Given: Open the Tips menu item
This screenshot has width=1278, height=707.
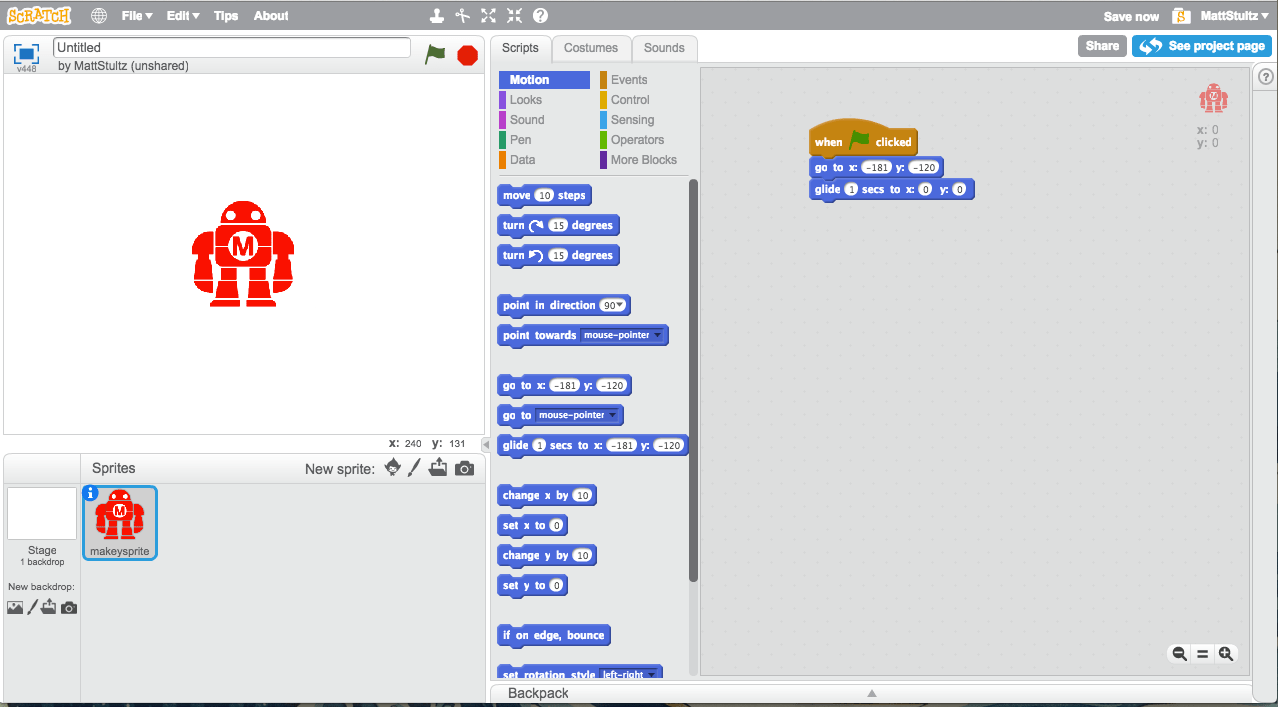Looking at the screenshot, I should [226, 16].
